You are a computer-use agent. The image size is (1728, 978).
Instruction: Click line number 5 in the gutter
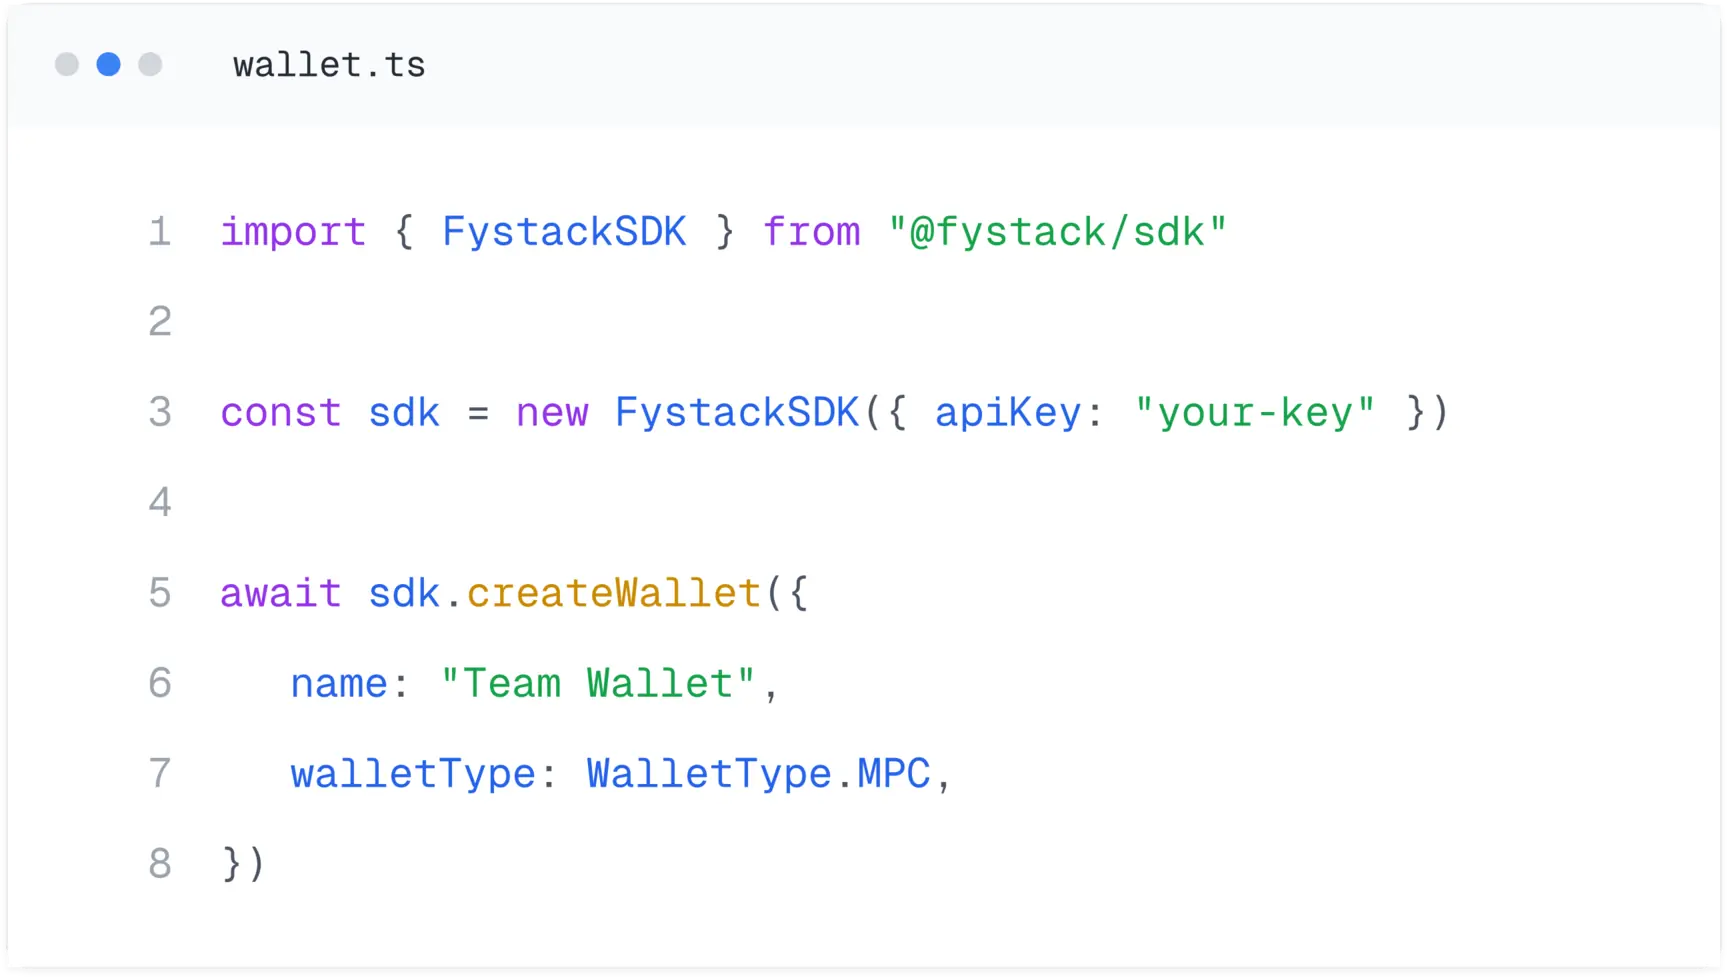pyautogui.click(x=160, y=593)
